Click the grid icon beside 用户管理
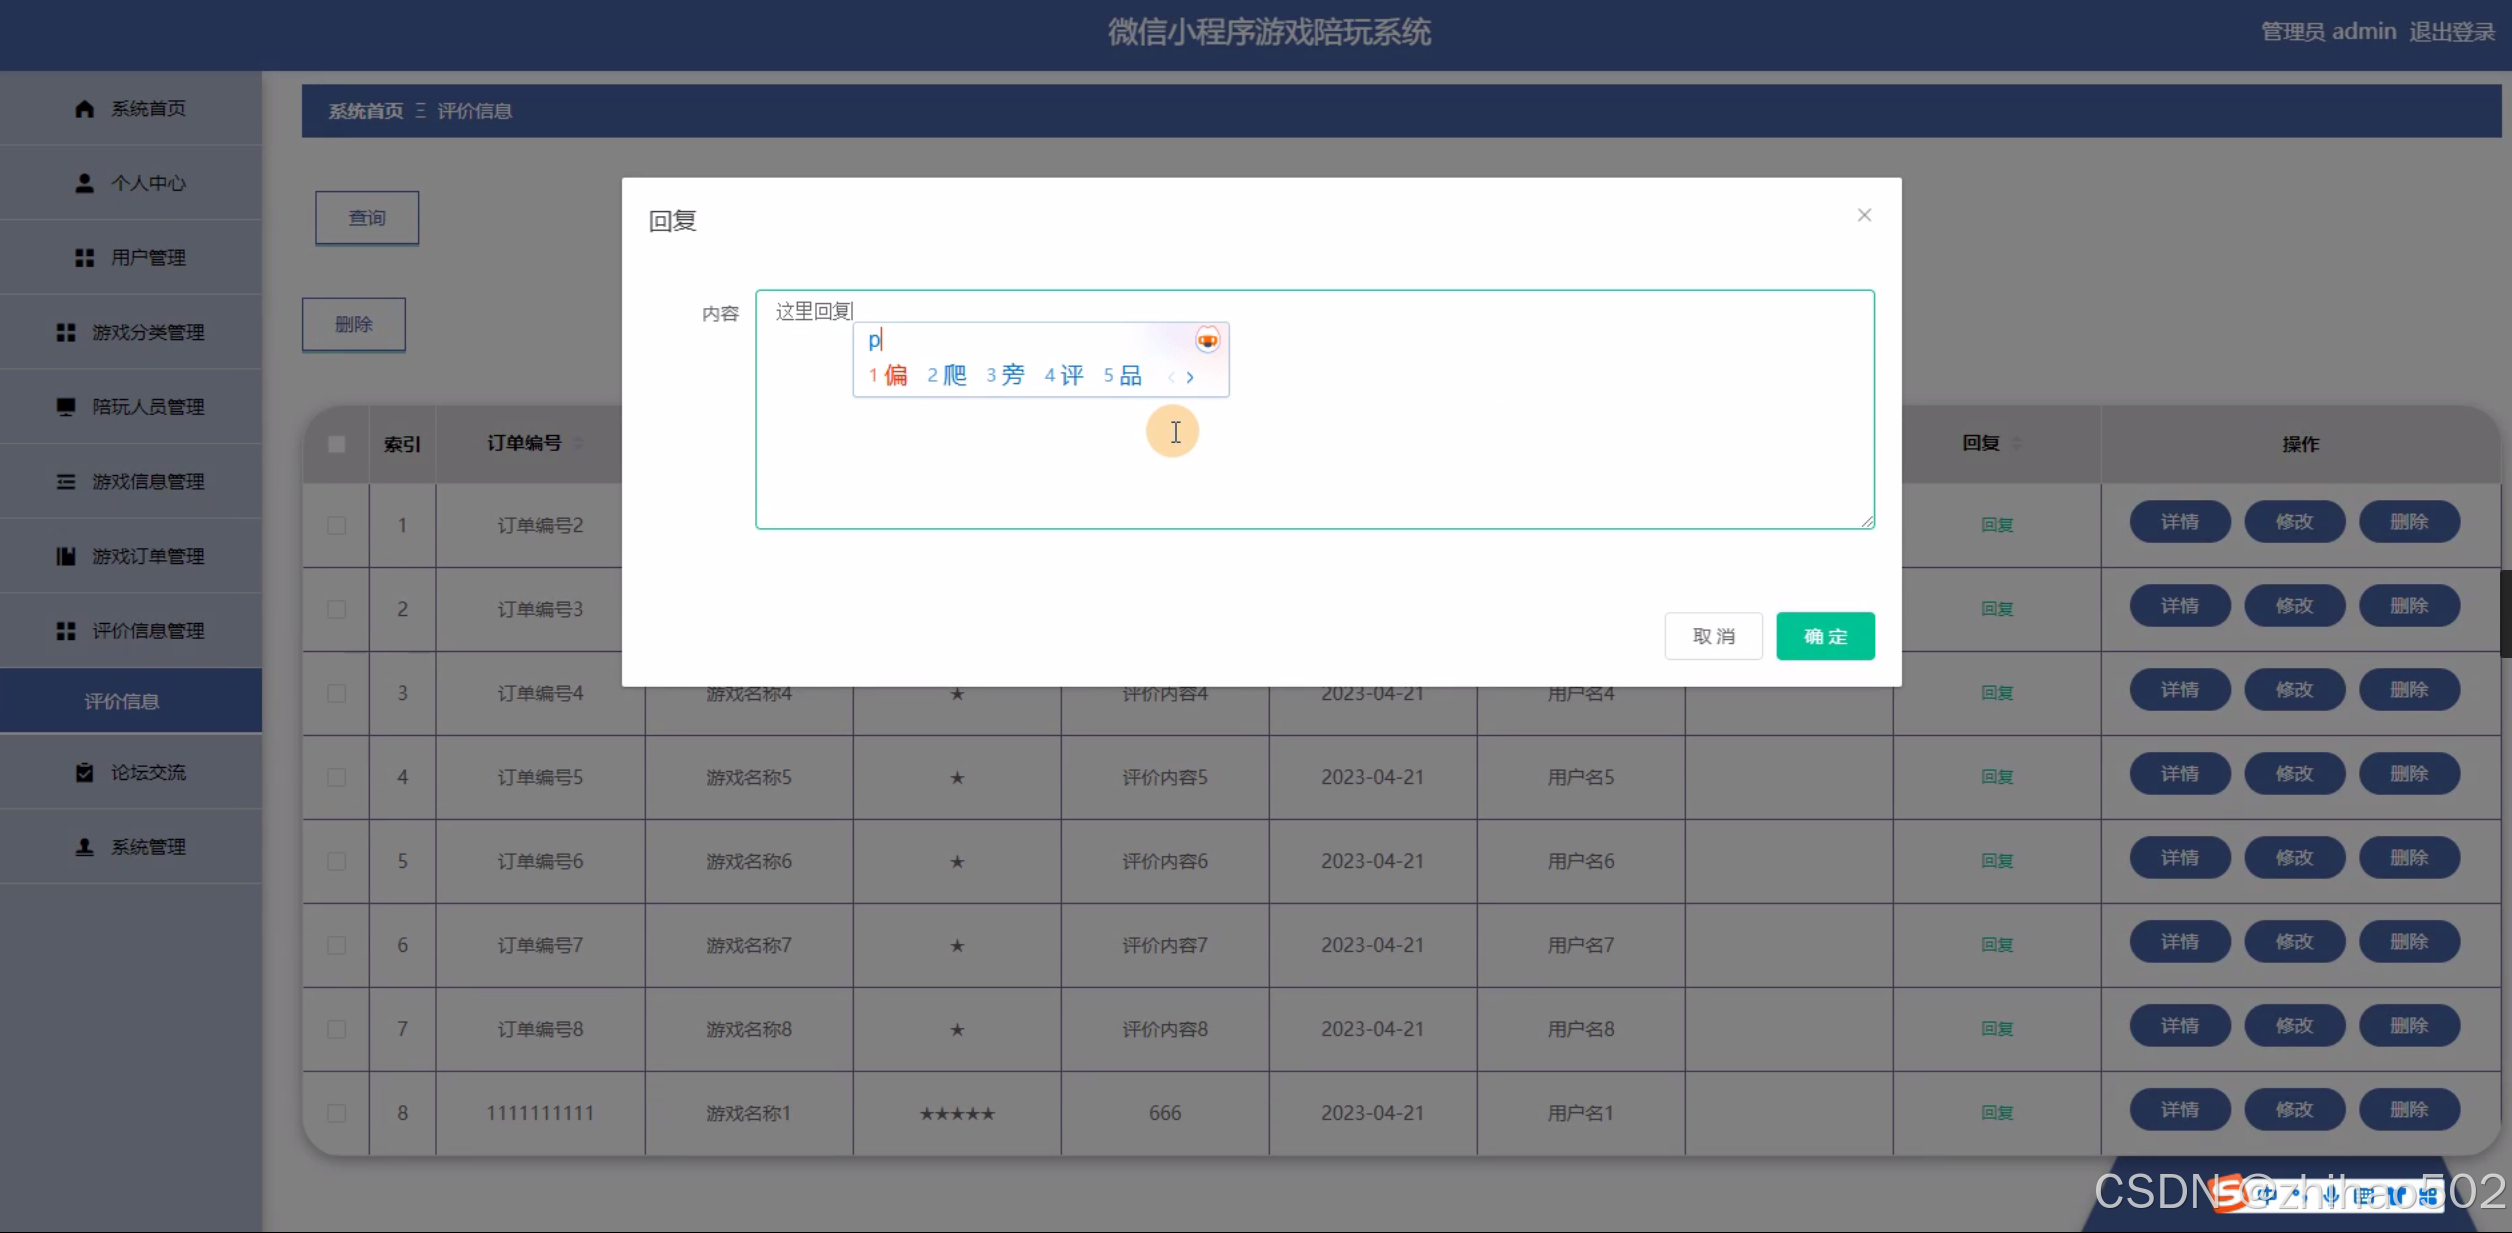 tap(84, 258)
